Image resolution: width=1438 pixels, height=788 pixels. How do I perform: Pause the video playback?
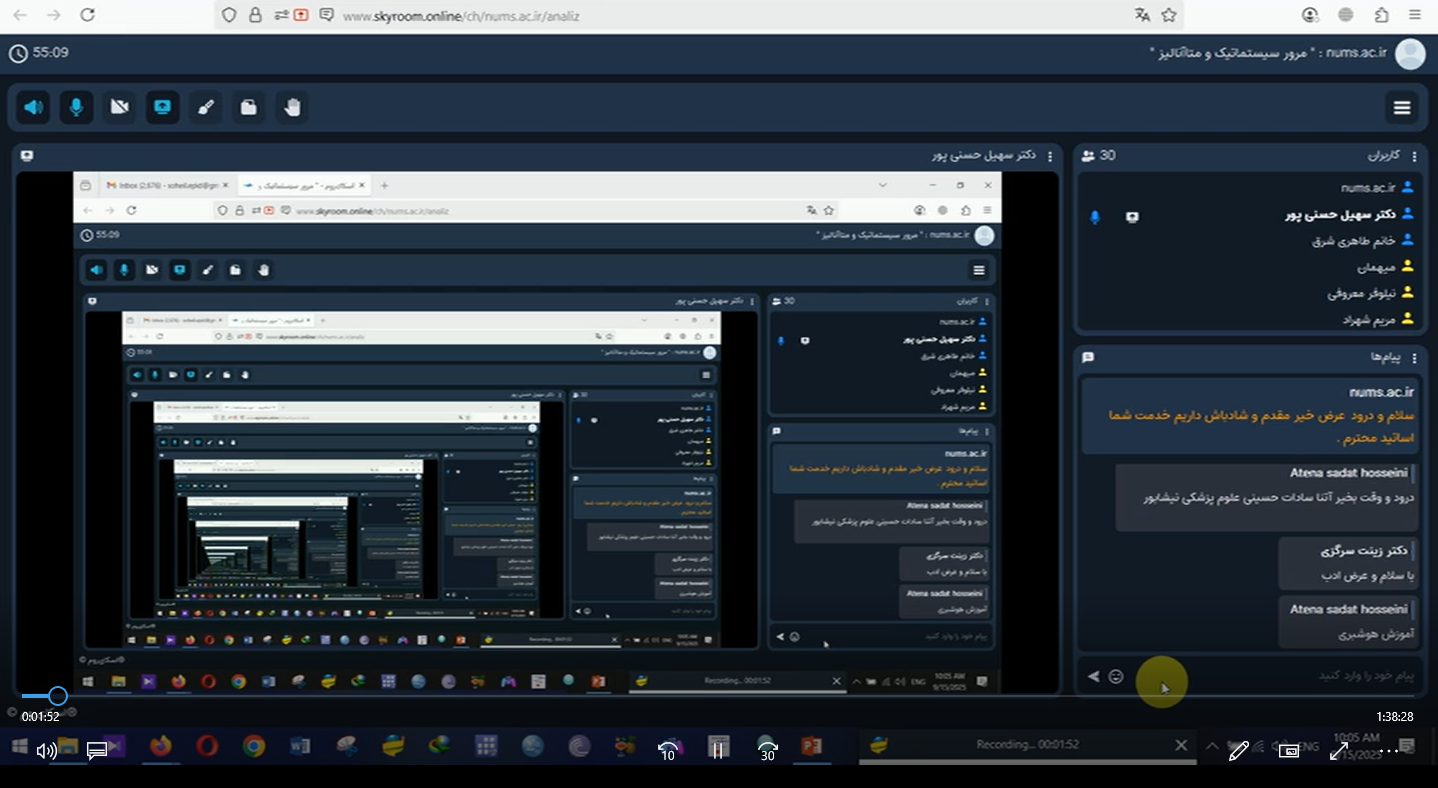click(717, 749)
